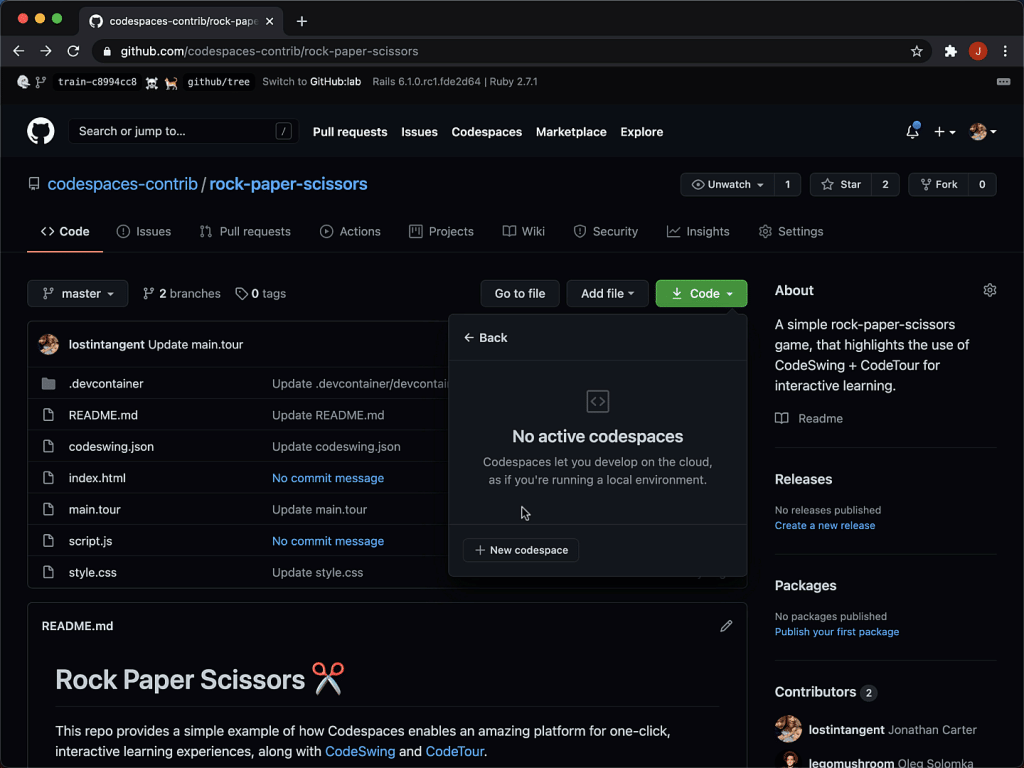Image resolution: width=1024 pixels, height=768 pixels.
Task: Click the About section settings gear
Action: (990, 289)
